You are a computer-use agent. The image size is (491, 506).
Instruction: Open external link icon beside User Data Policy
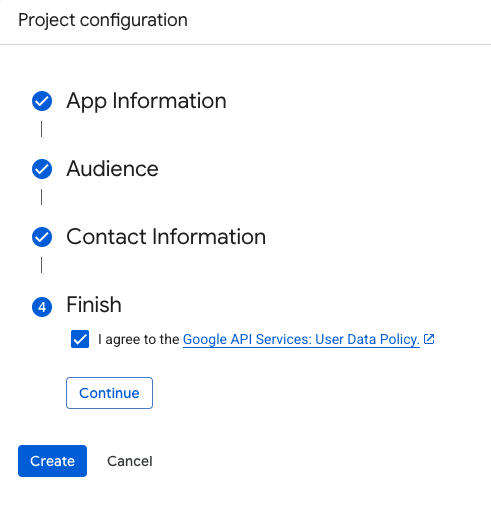point(429,339)
